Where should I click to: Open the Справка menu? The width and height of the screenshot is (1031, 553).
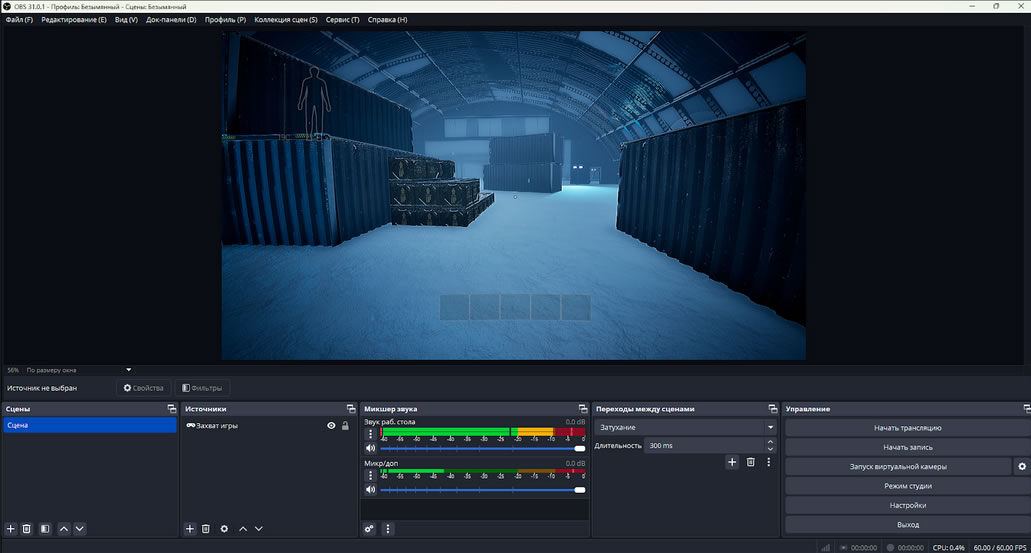click(387, 20)
